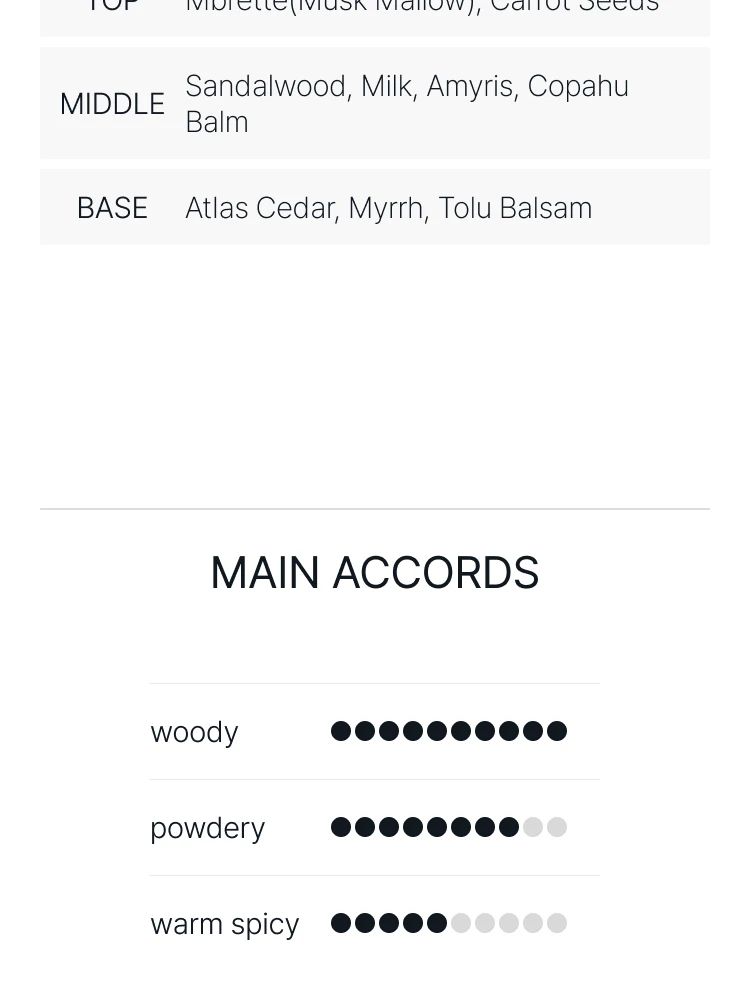Click the Myrrh note in the base notes
The image size is (750, 1000).
coord(385,208)
